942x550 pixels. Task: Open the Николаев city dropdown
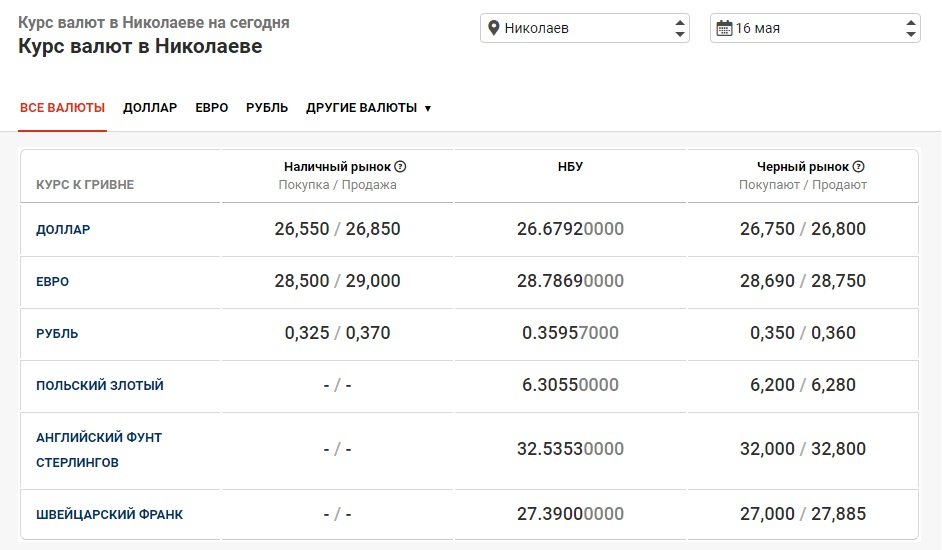click(x=585, y=28)
